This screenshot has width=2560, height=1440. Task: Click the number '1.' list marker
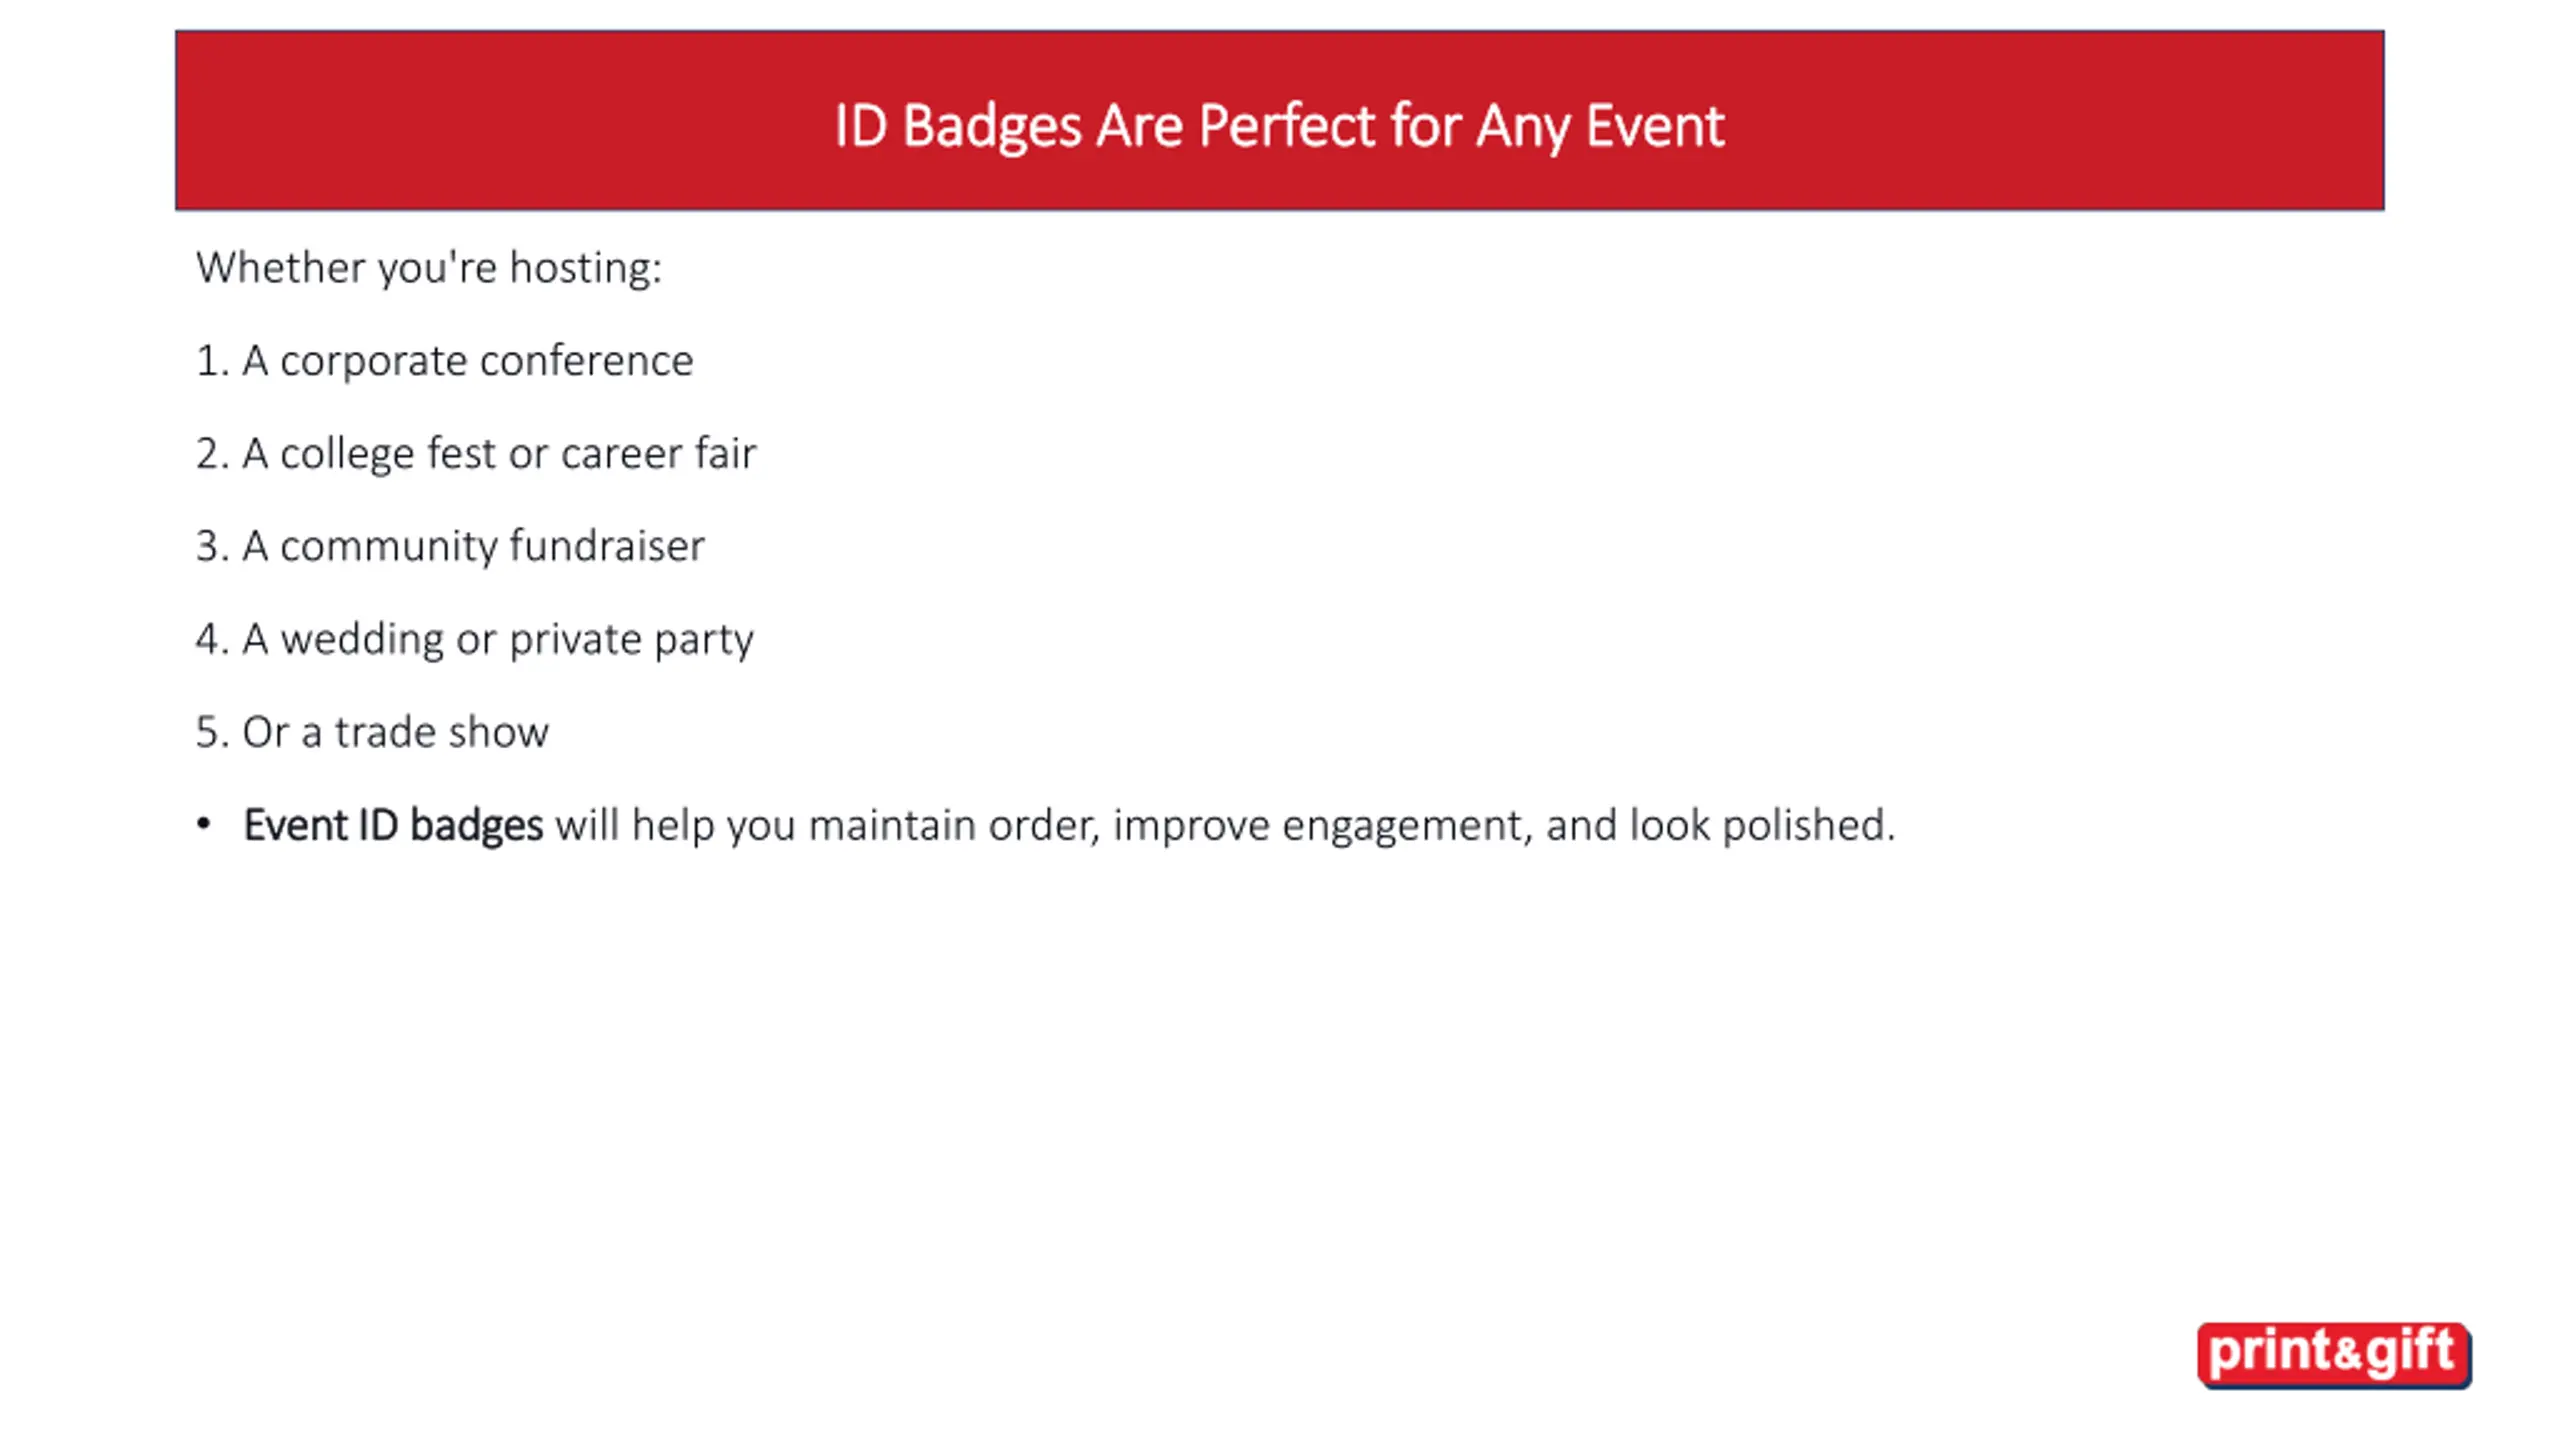[212, 361]
